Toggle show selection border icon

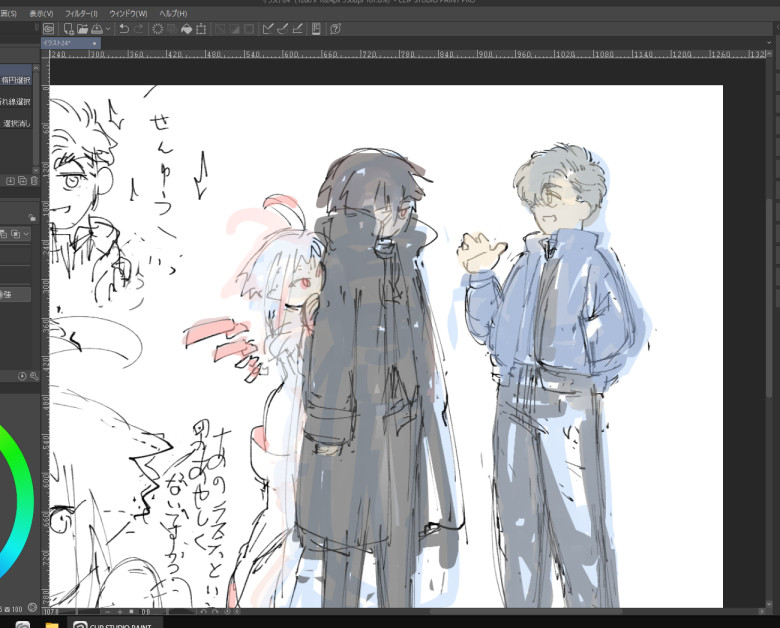coord(249,29)
